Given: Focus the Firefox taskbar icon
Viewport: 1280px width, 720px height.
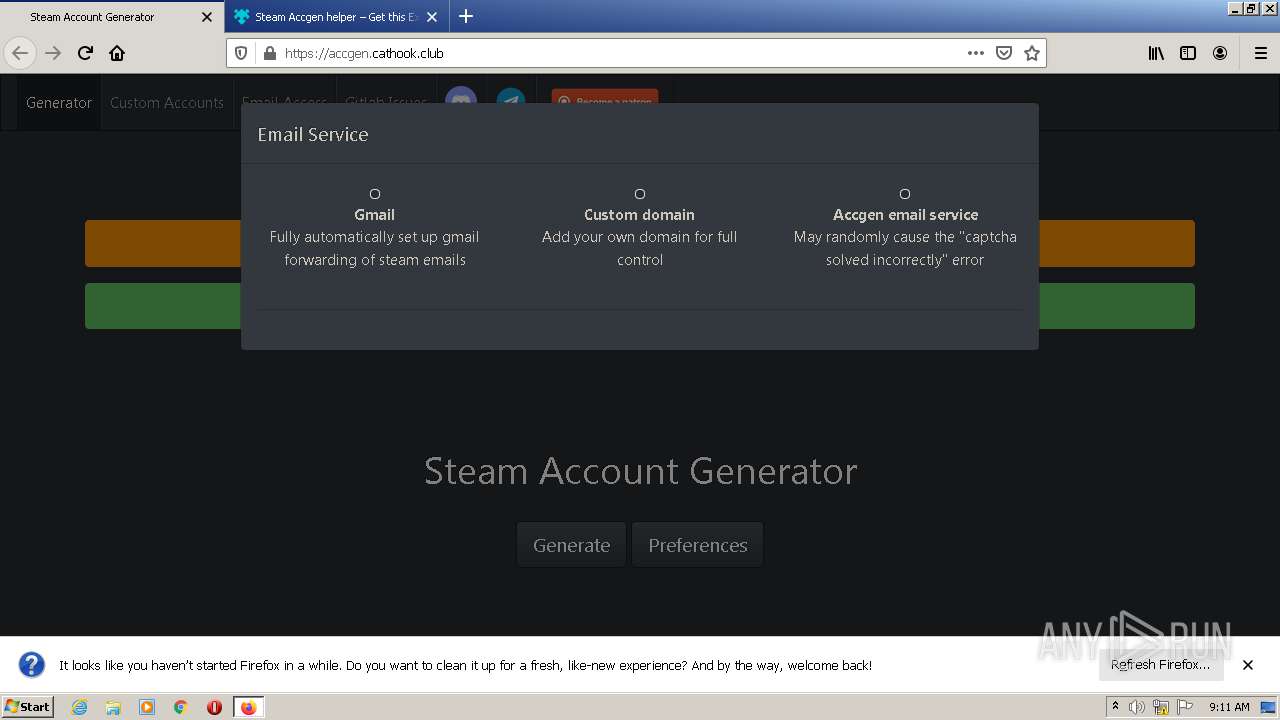Looking at the screenshot, I should pyautogui.click(x=248, y=707).
